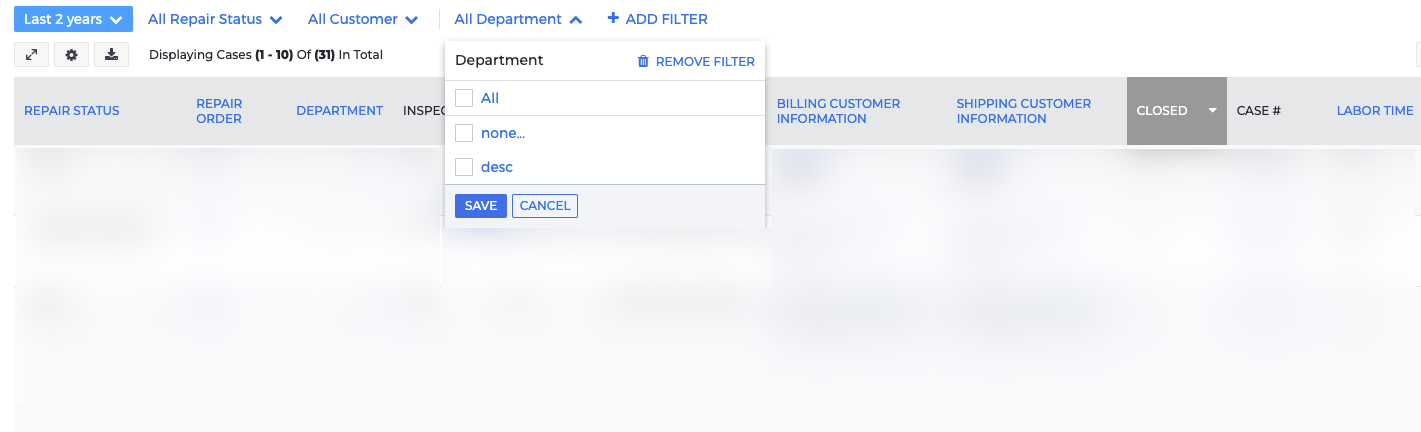Click the Cancel button

pyautogui.click(x=545, y=206)
